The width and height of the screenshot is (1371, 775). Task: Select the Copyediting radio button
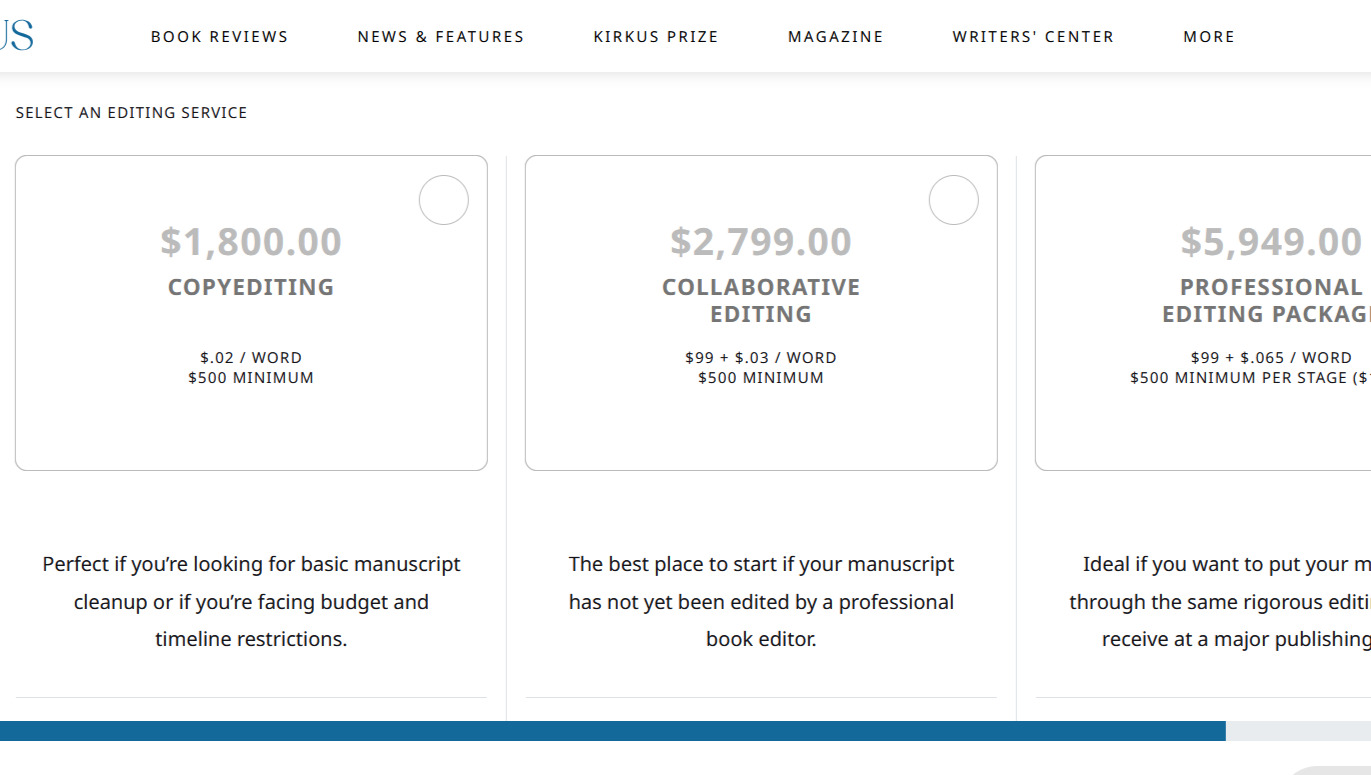point(443,200)
